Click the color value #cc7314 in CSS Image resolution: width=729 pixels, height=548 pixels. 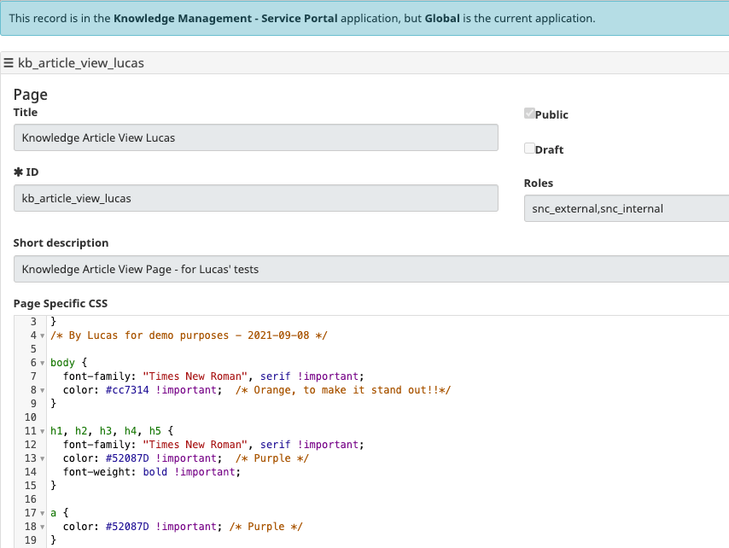pyautogui.click(x=127, y=390)
